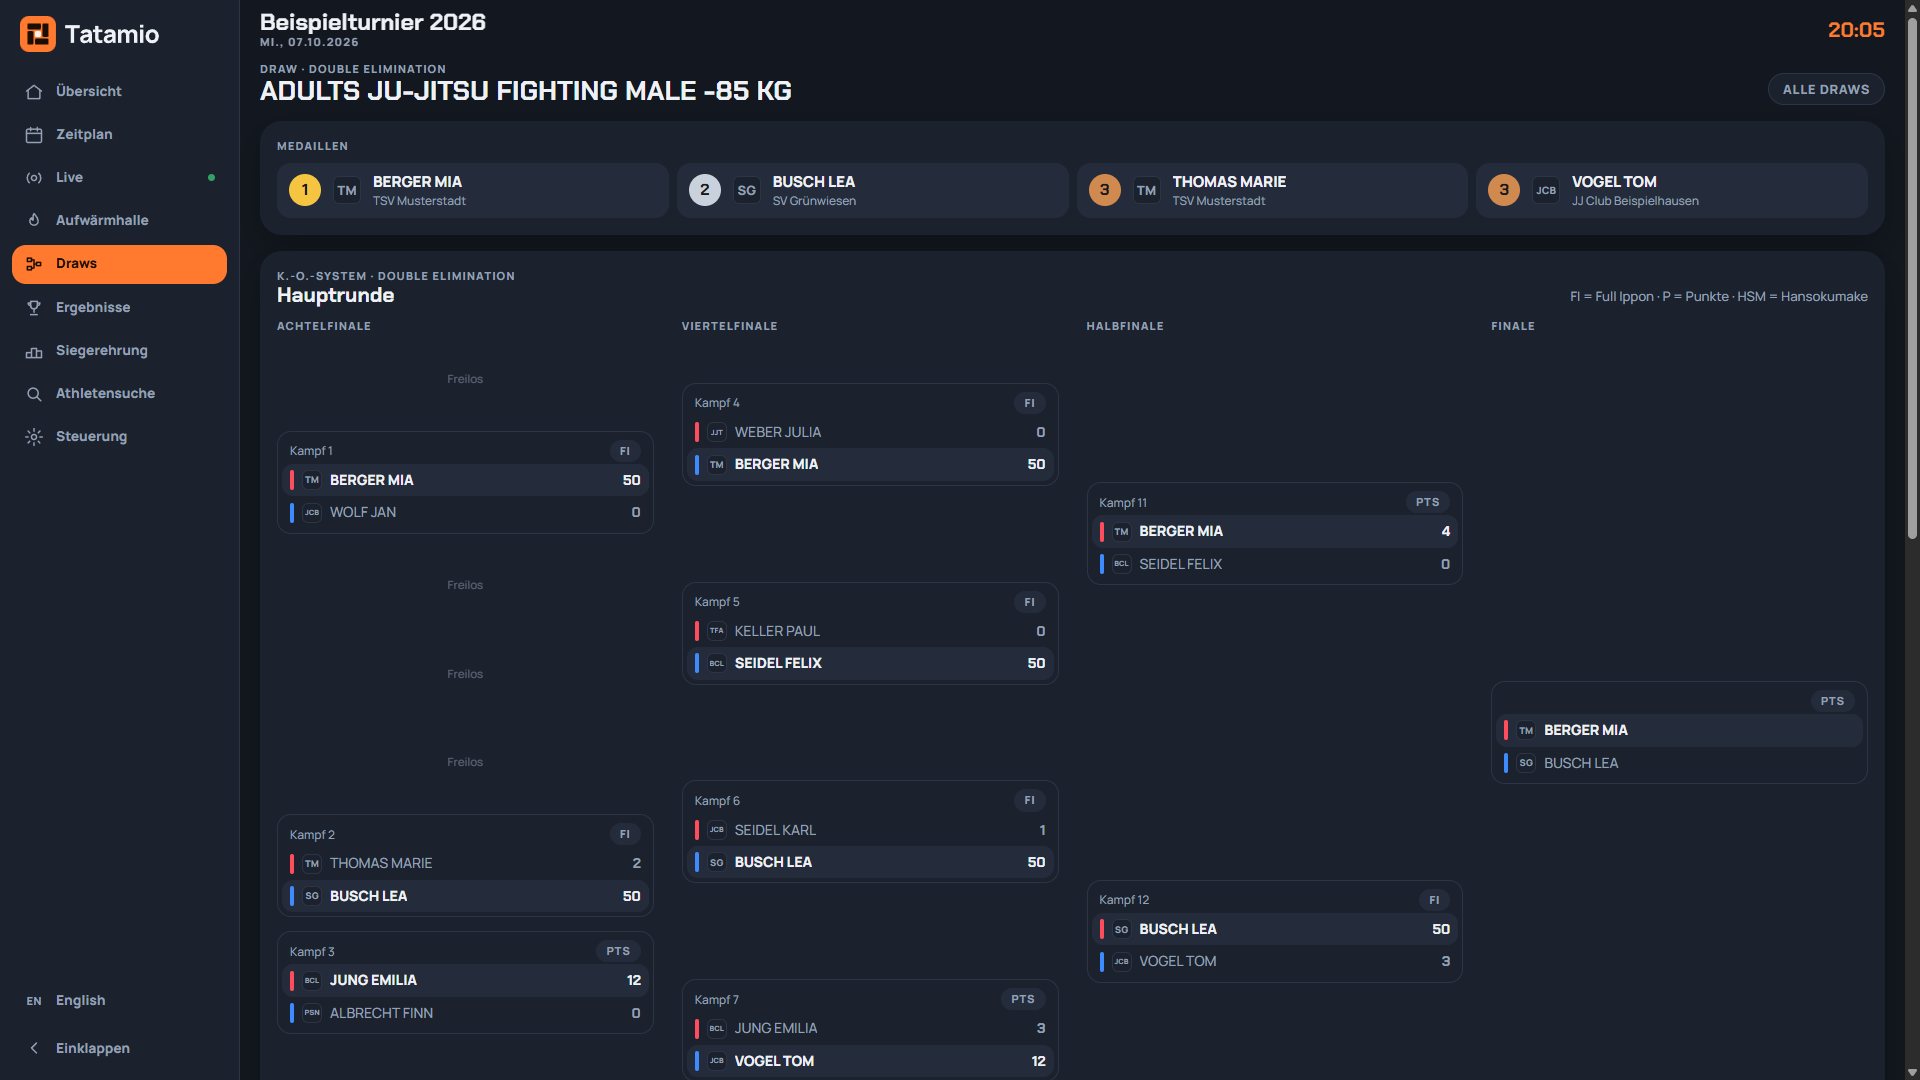Click the Aufwärmhalle flame icon
The image size is (1920, 1080).
[34, 221]
